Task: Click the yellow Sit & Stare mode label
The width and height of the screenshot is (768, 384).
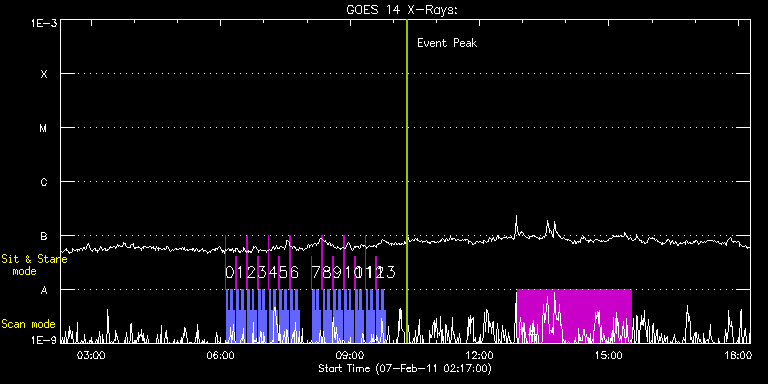Action: [x=34, y=265]
